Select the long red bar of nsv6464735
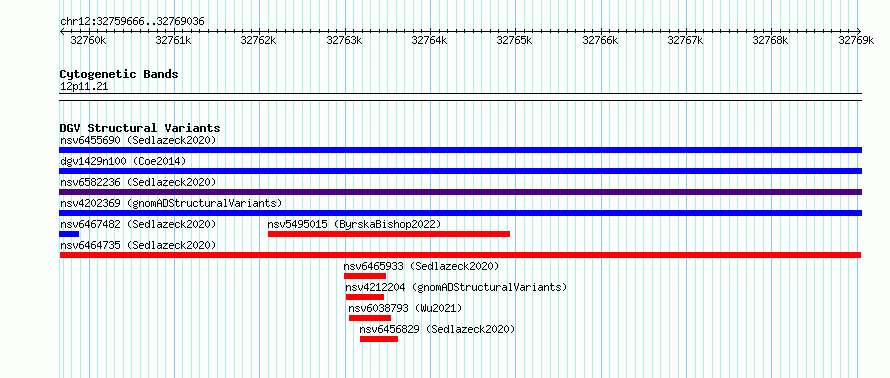The image size is (890, 378). (x=460, y=255)
